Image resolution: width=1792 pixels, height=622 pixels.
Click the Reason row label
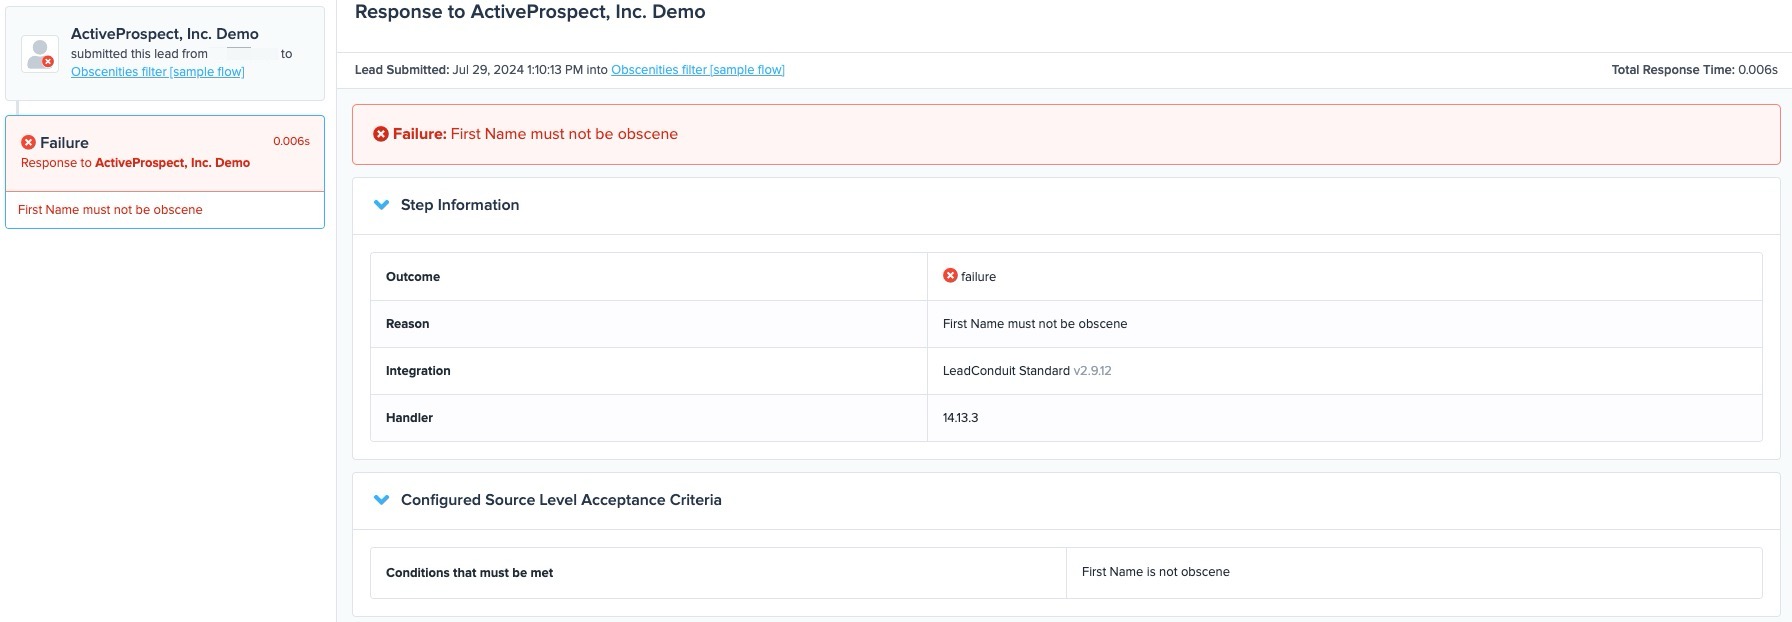[407, 324]
